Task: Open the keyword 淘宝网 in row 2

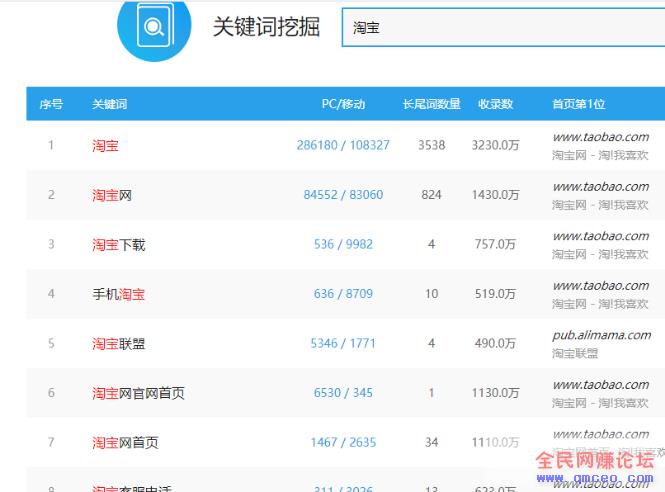Action: coord(112,195)
